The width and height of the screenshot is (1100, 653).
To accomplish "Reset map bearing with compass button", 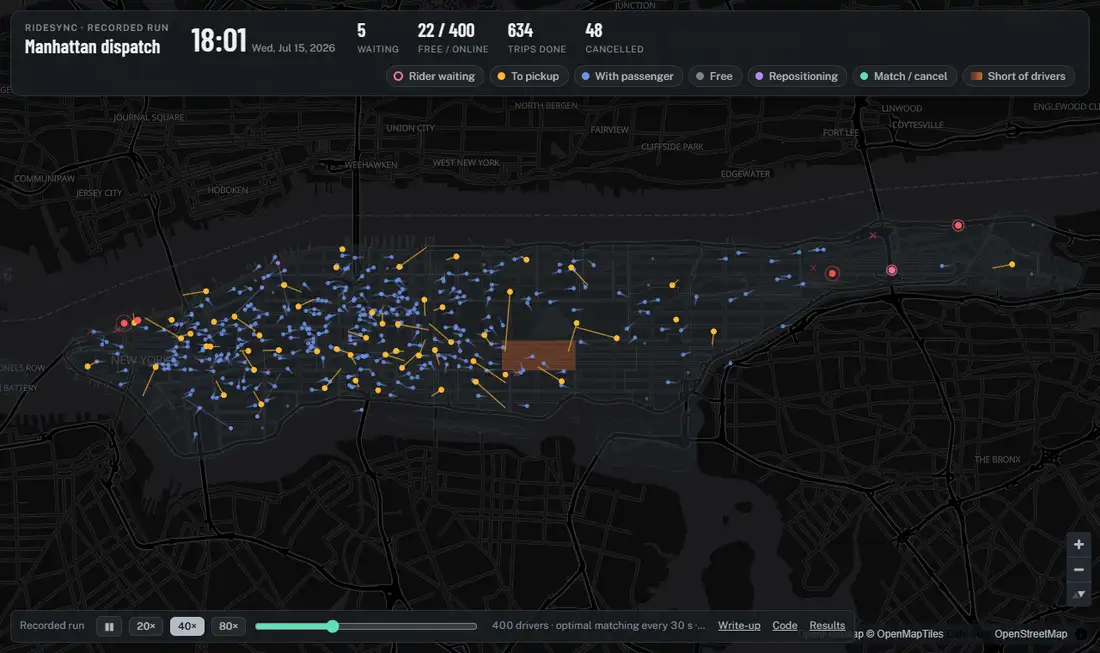I will pyautogui.click(x=1079, y=594).
